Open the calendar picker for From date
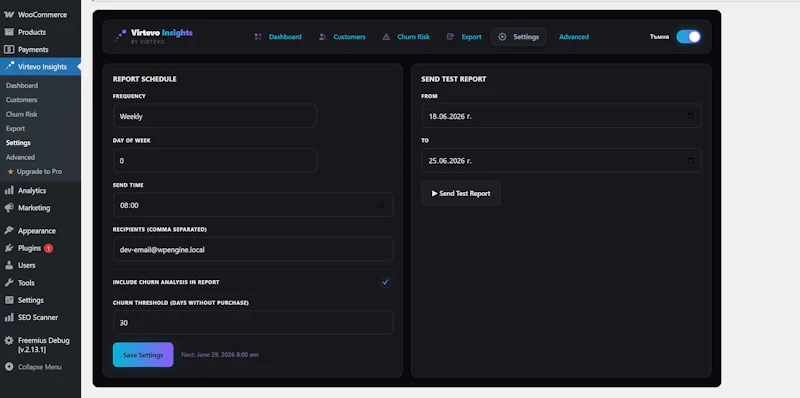 click(x=690, y=116)
